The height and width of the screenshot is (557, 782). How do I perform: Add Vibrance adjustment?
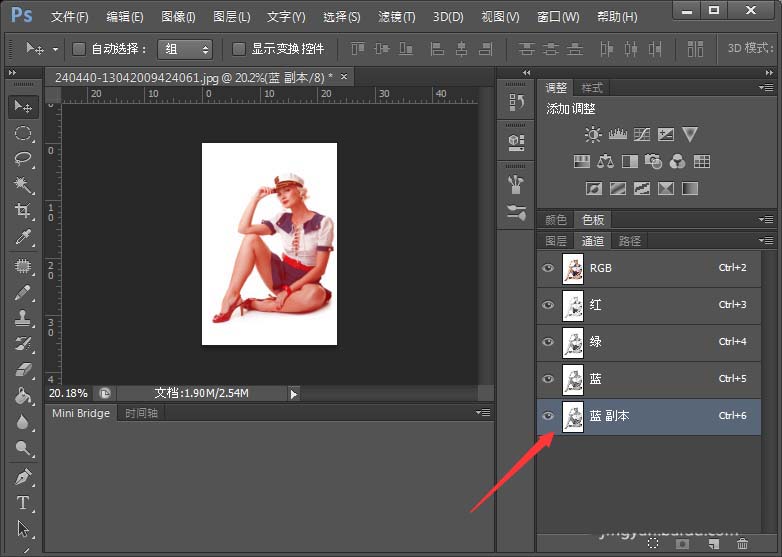690,134
